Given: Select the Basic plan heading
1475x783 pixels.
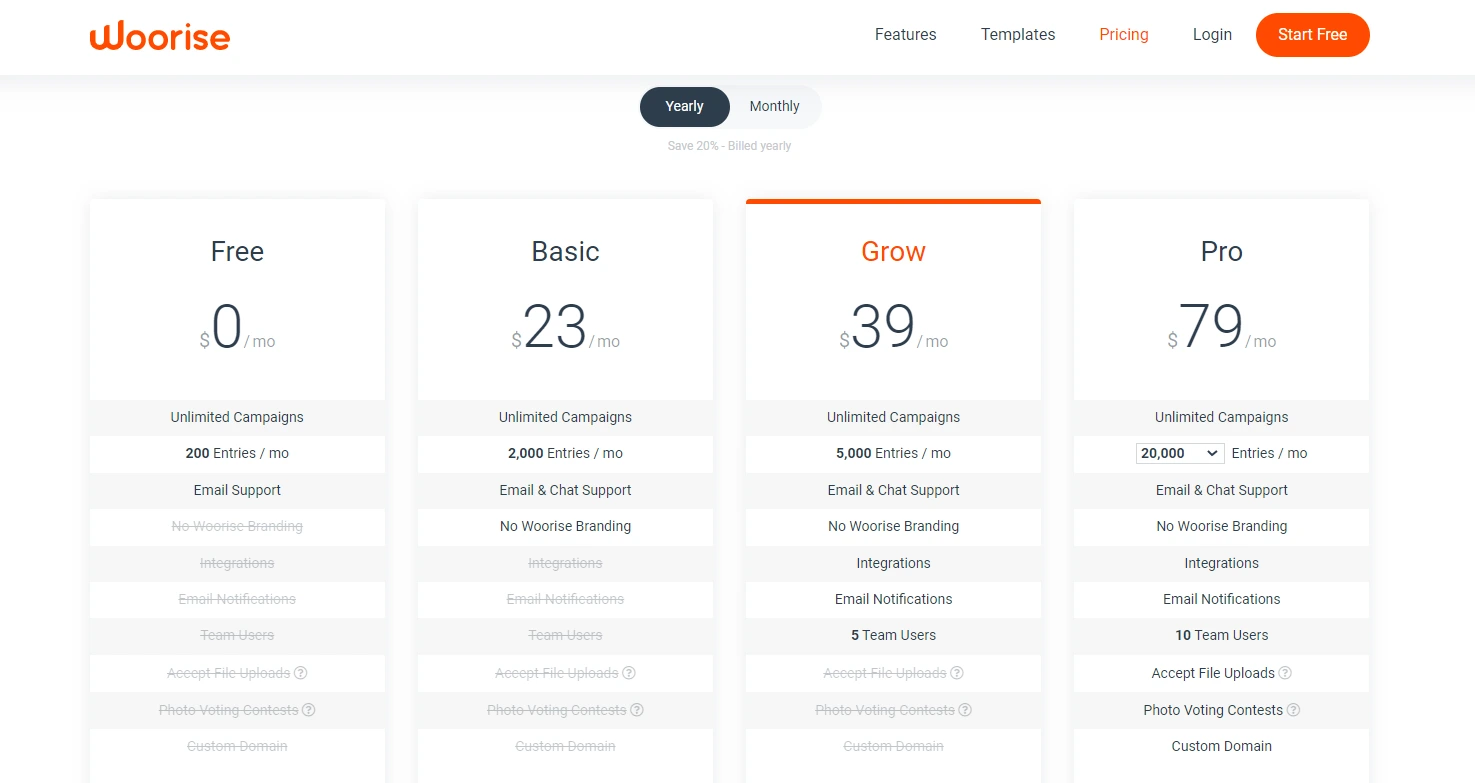Looking at the screenshot, I should coord(566,252).
